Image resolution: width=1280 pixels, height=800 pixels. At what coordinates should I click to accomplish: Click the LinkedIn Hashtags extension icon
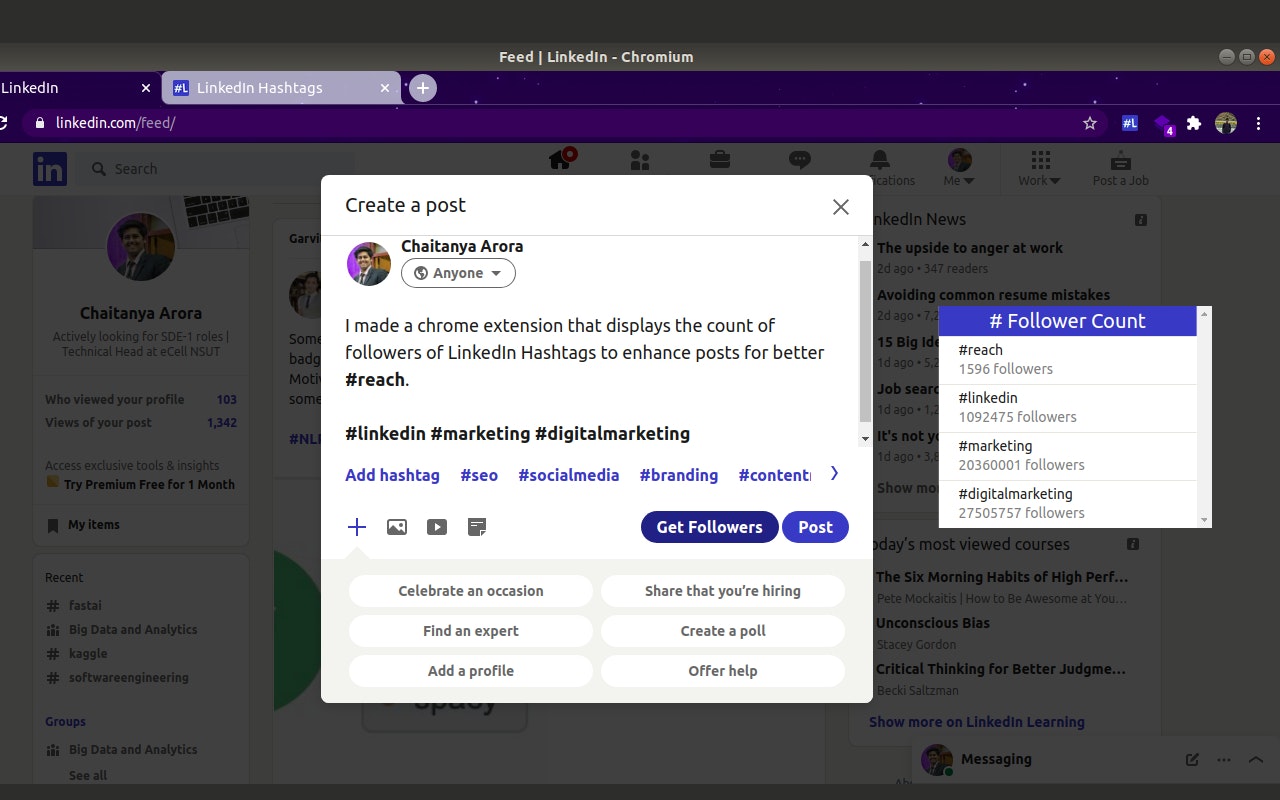[x=1129, y=123]
